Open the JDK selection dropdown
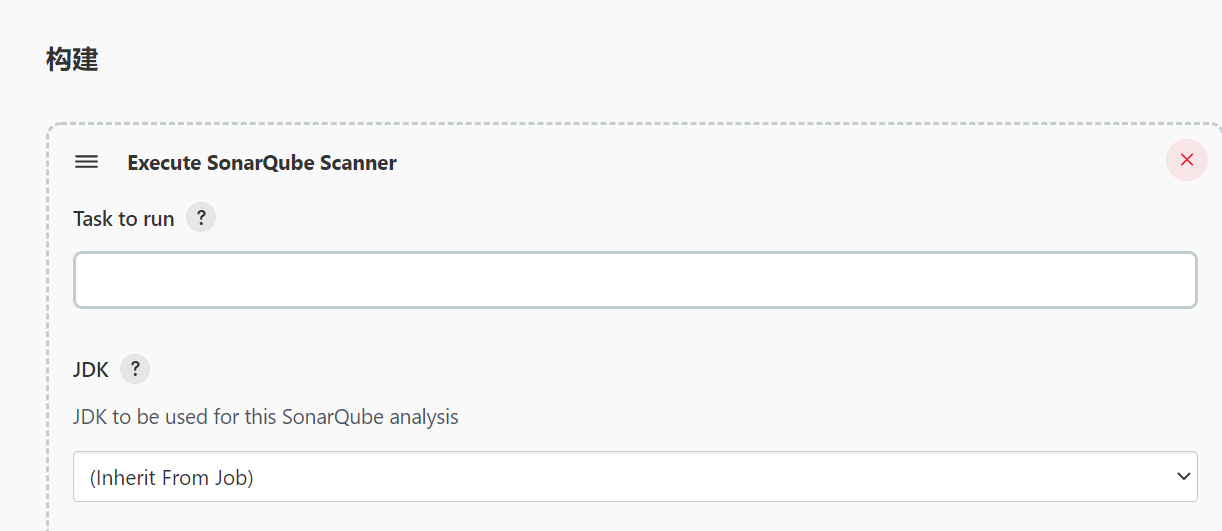 pyautogui.click(x=635, y=477)
